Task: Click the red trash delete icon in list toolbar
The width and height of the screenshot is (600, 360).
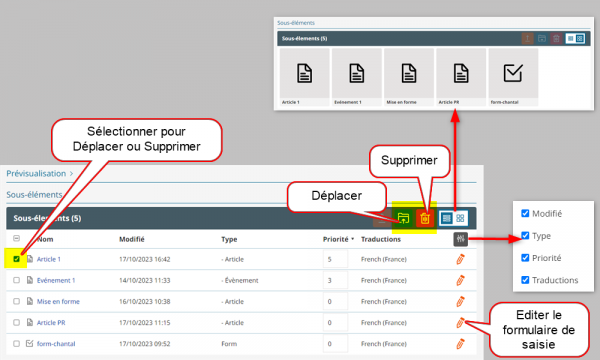Action: pyautogui.click(x=425, y=218)
